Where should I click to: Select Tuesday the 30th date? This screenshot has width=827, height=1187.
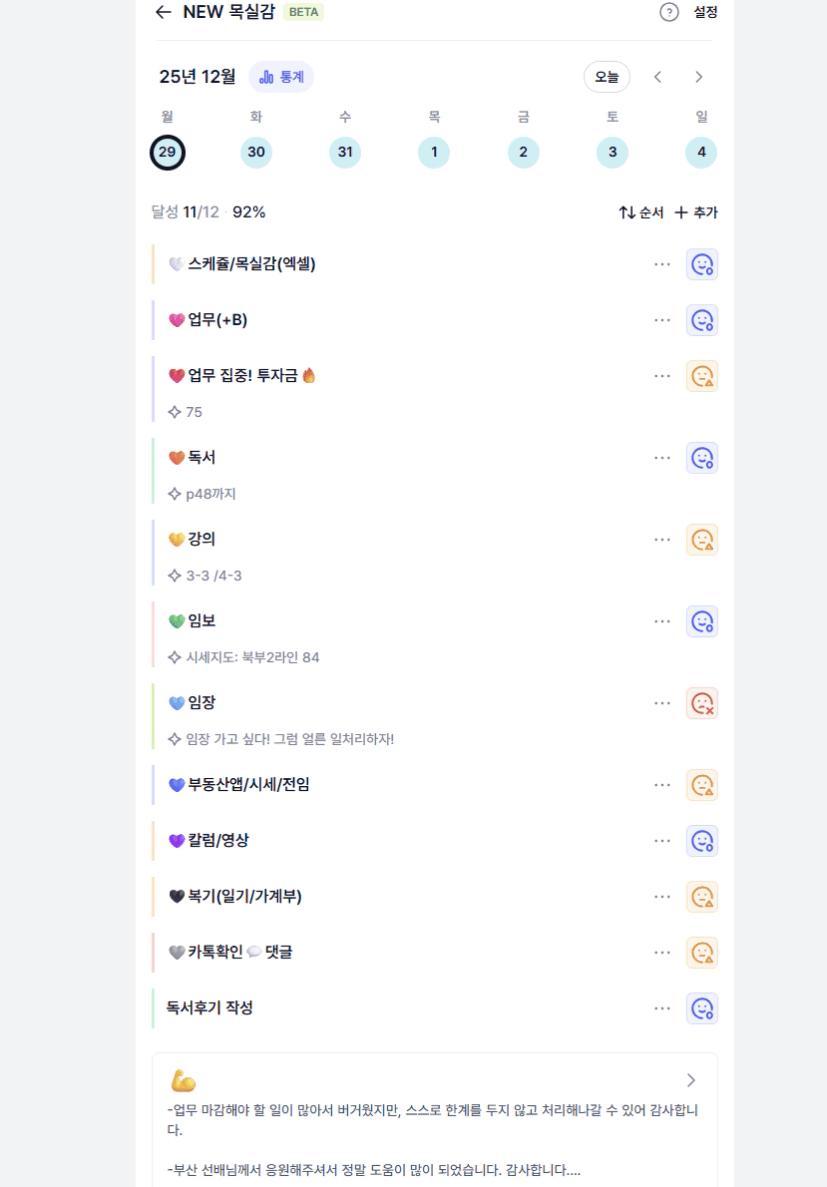pyautogui.click(x=256, y=152)
